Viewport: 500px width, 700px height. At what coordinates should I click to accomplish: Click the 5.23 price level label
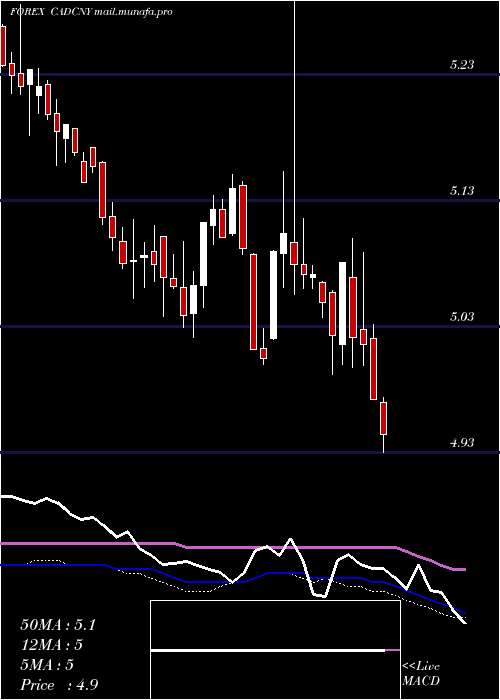[462, 65]
